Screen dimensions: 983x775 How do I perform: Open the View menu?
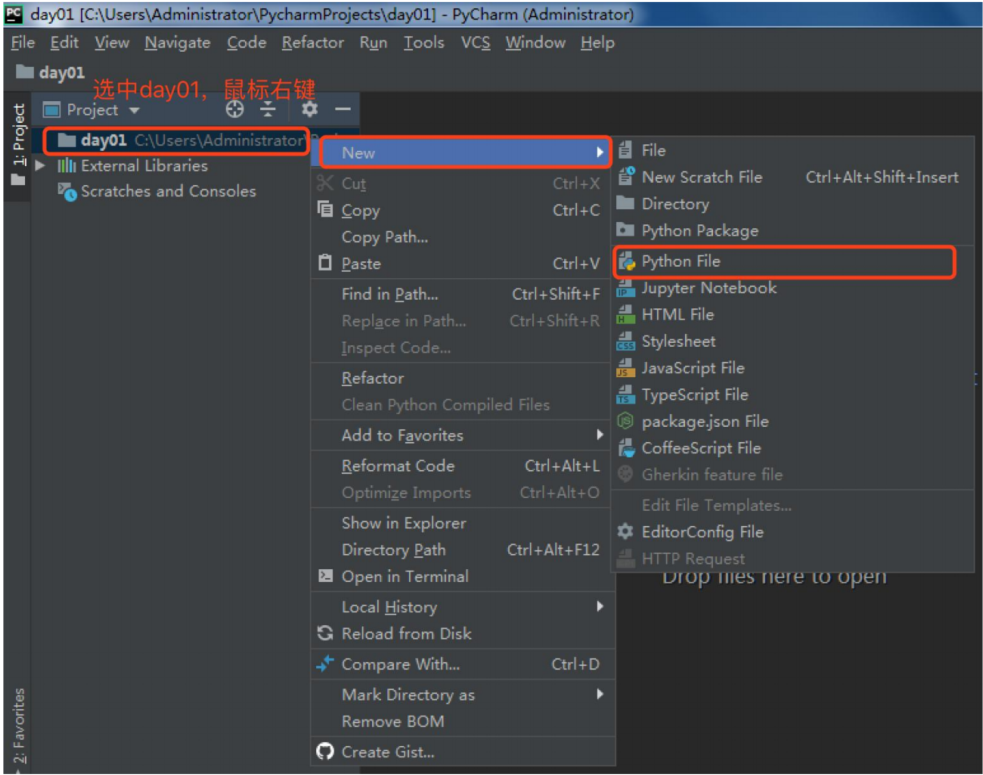click(112, 43)
